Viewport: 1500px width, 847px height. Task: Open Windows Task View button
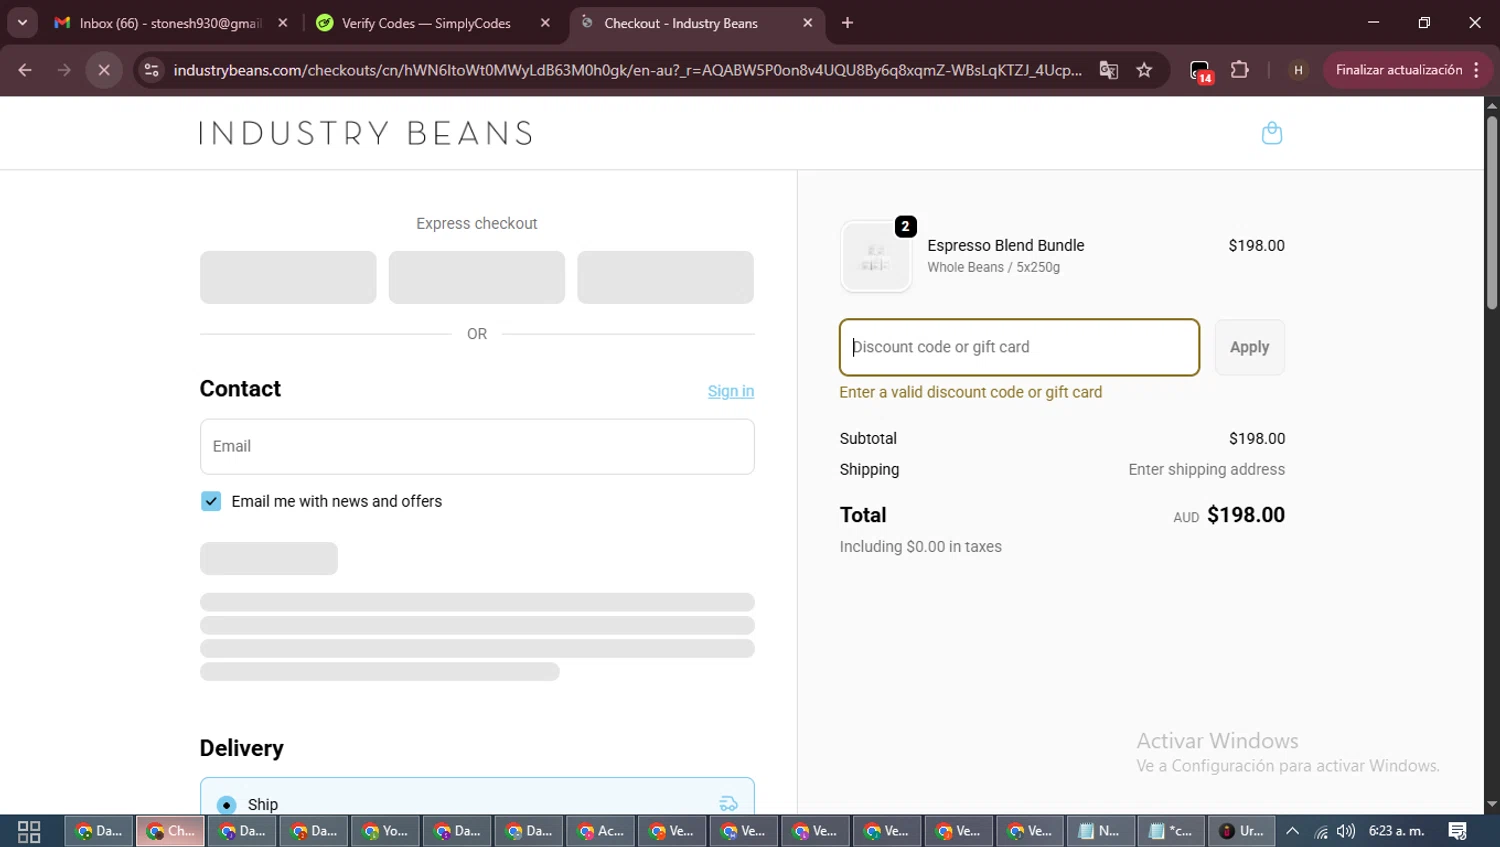click(29, 831)
